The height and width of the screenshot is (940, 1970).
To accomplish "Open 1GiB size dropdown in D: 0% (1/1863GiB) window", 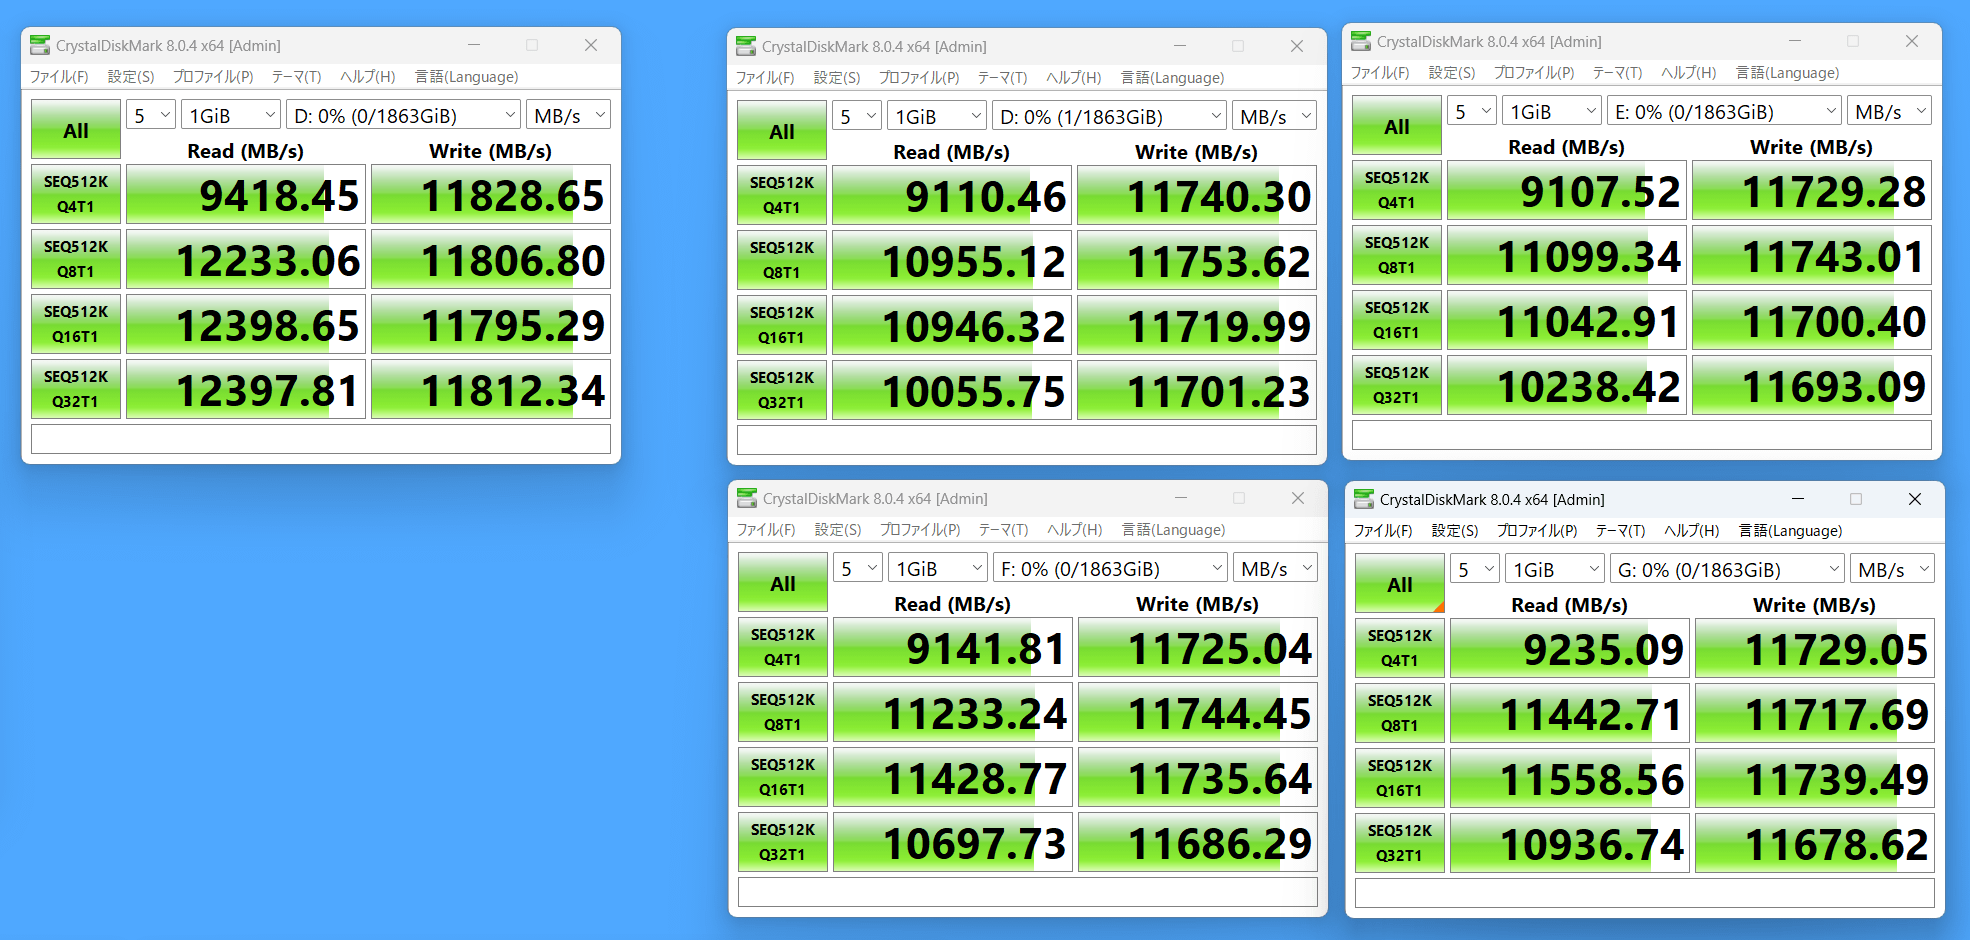I will (937, 116).
